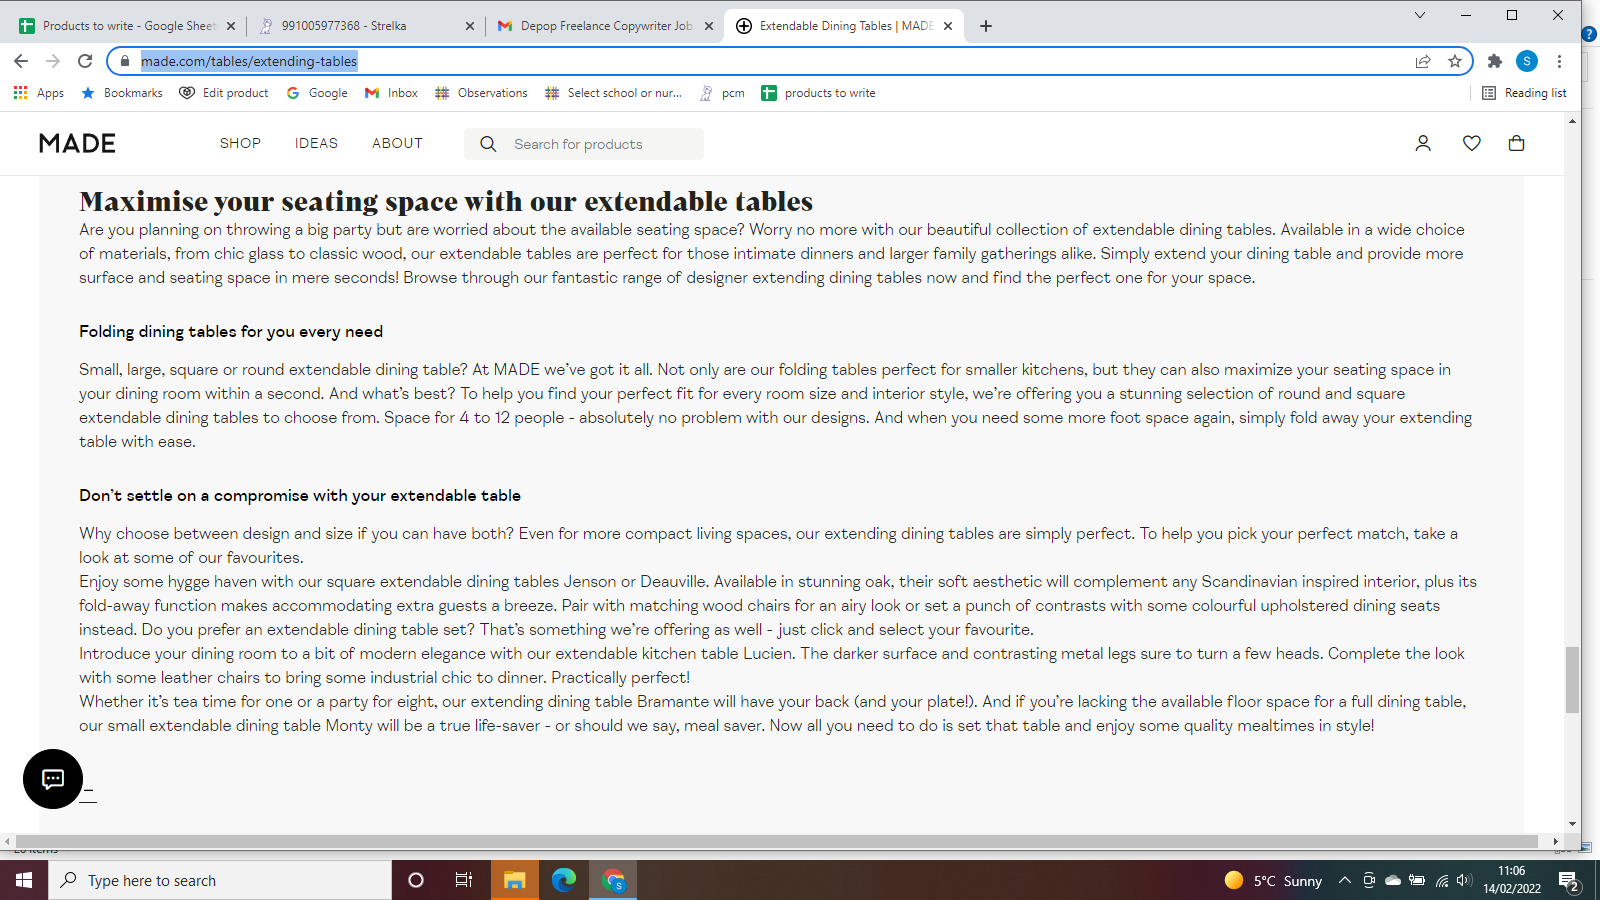
Task: Open the site security padlock icon
Action: [x=125, y=61]
